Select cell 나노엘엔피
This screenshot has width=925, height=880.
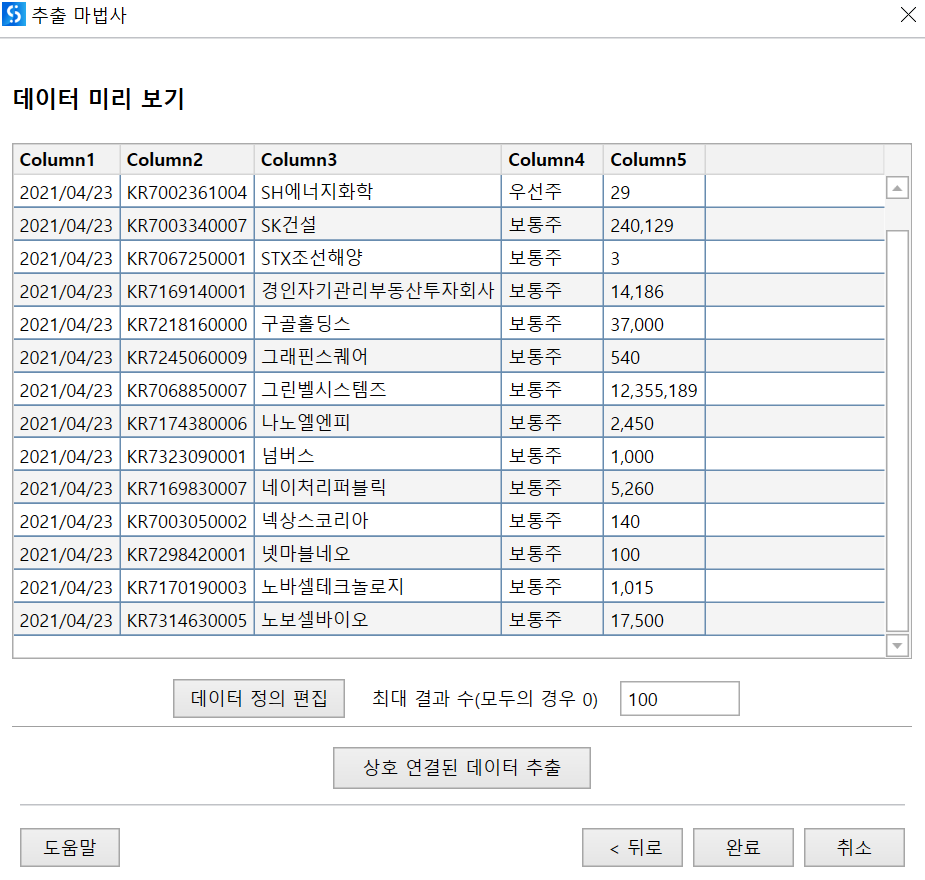coord(378,423)
